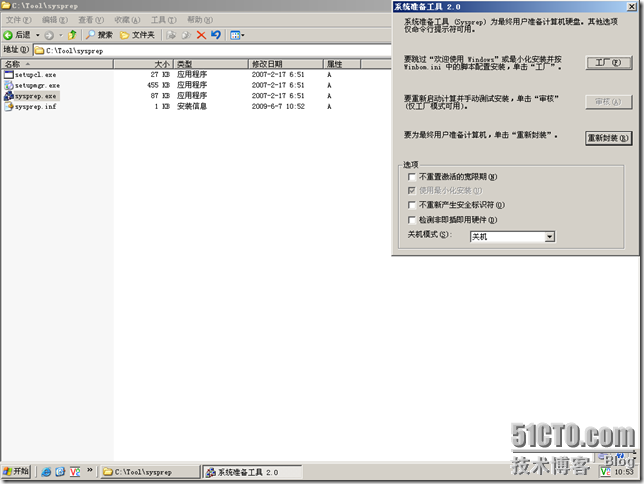644x484 pixels.
Task: Click the VM quick launch icon
Action: coord(75,472)
